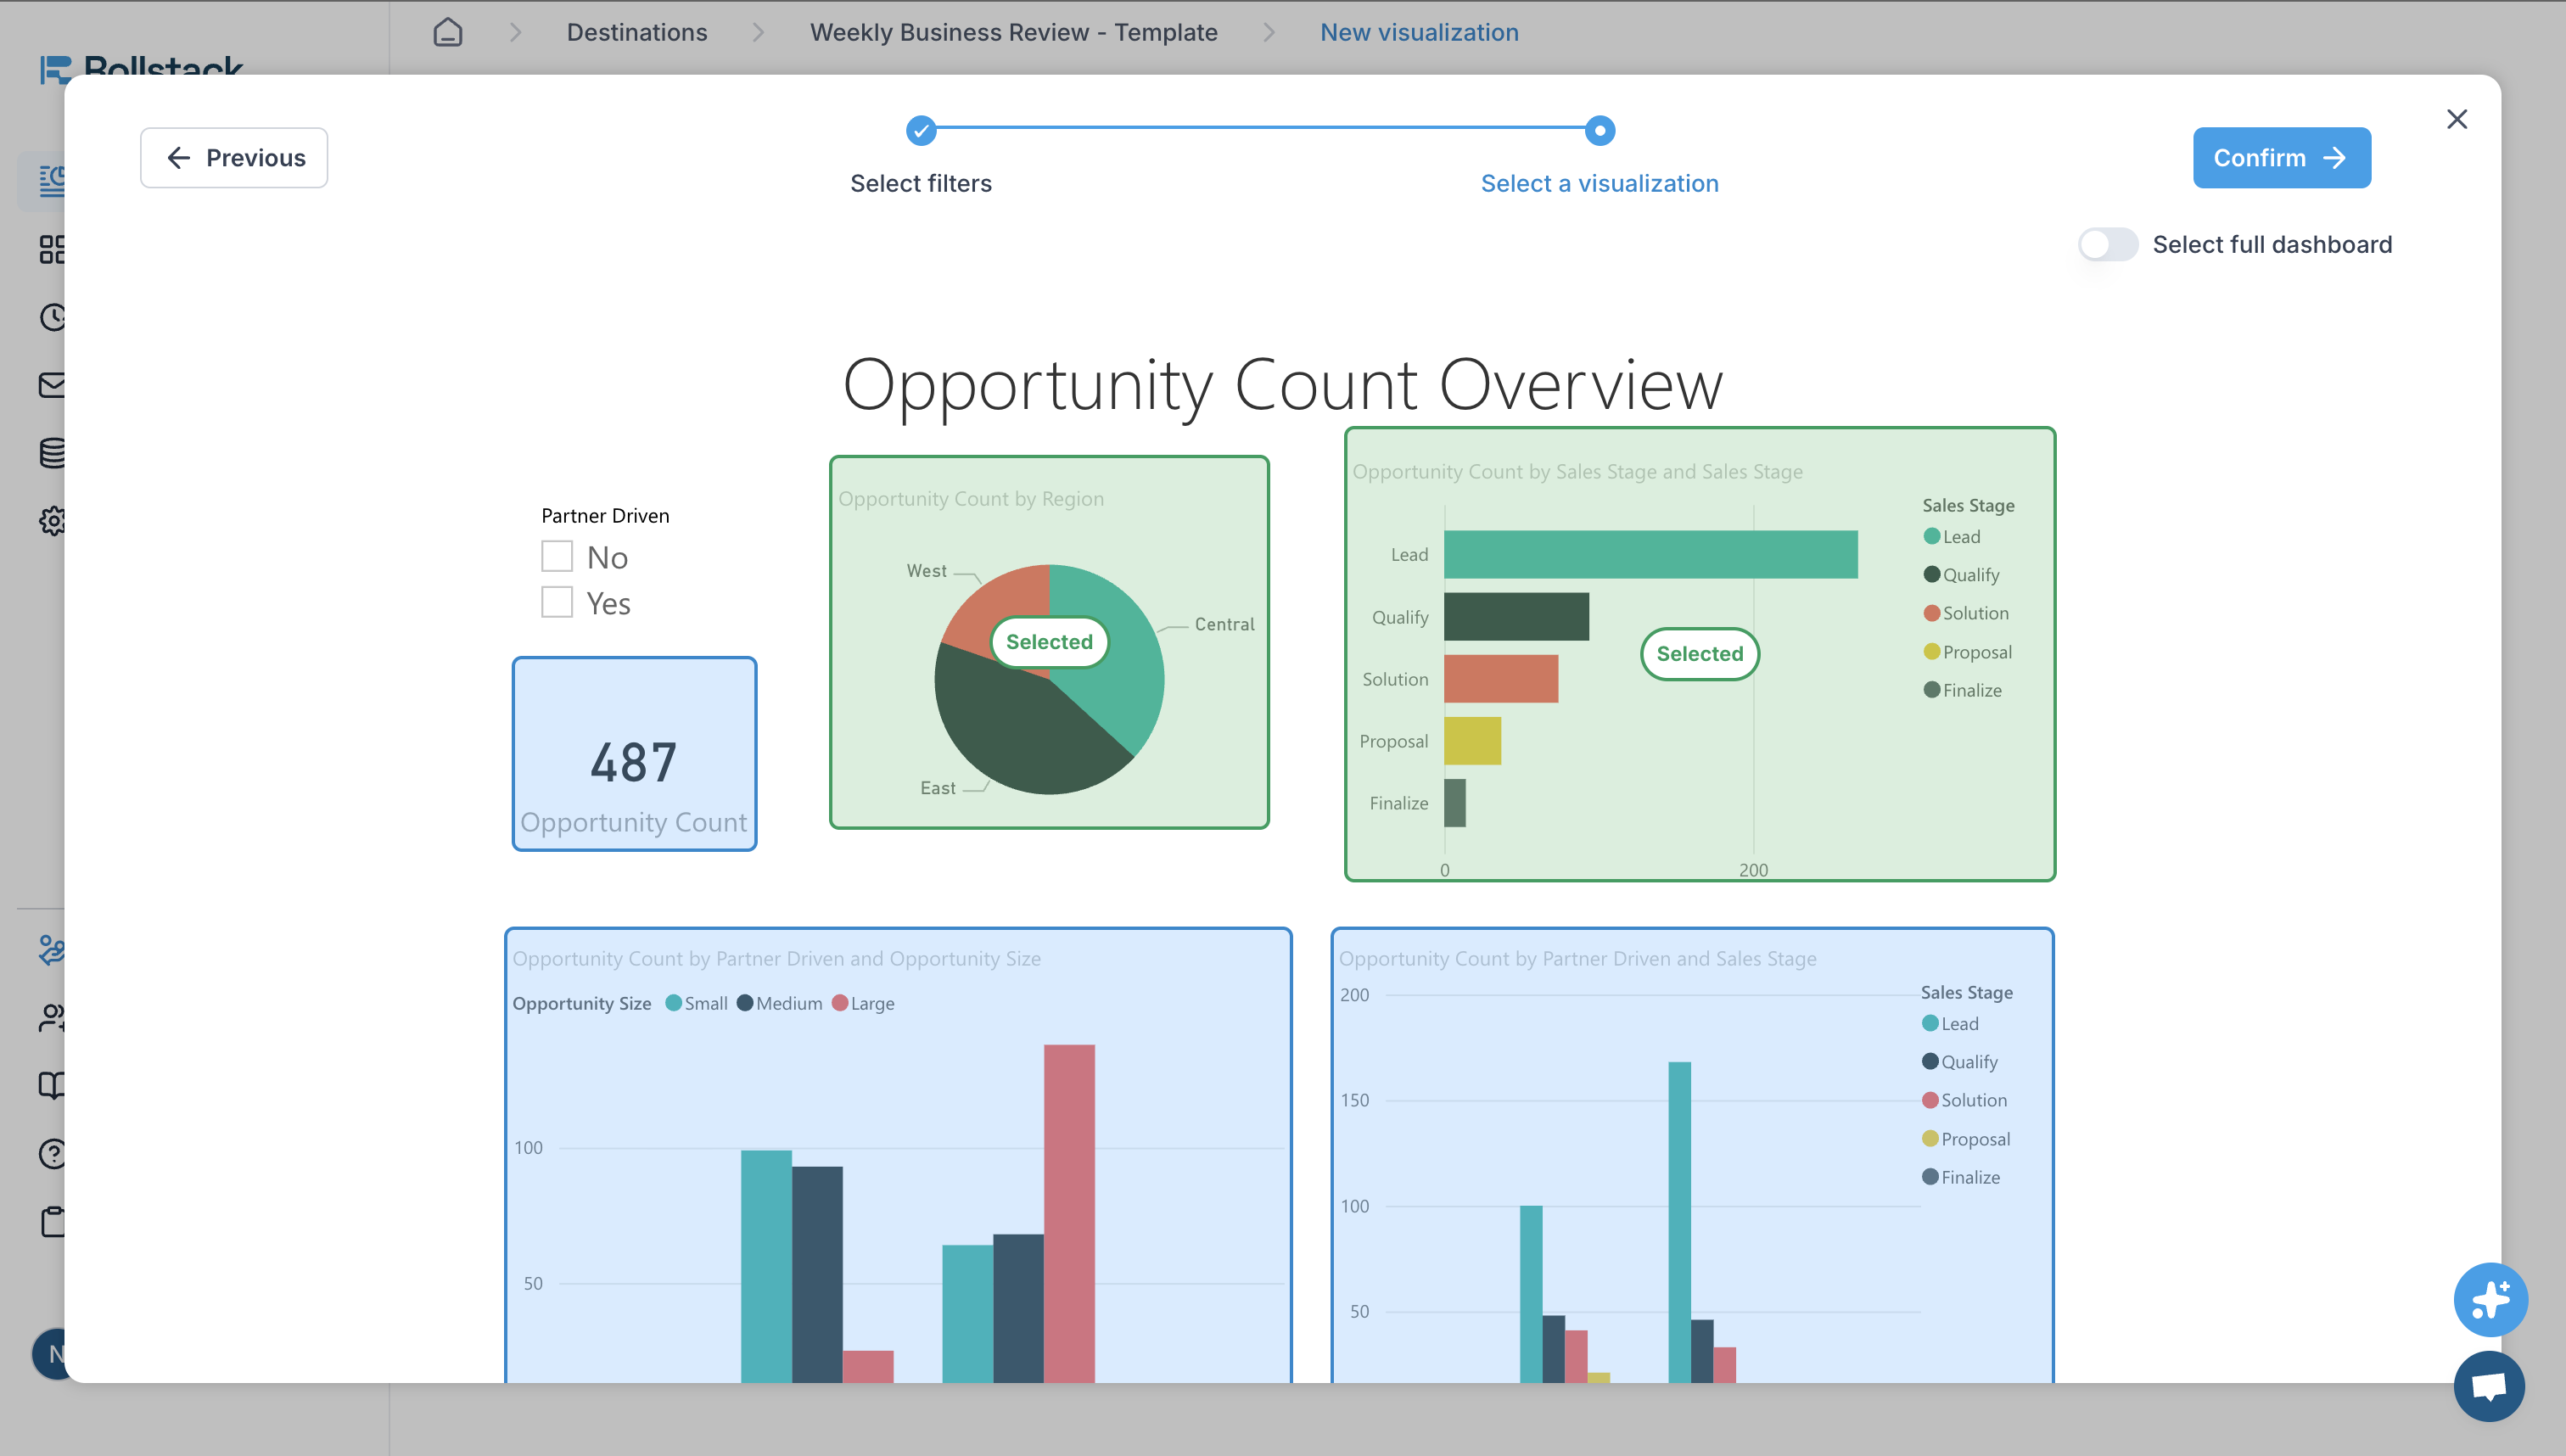The height and width of the screenshot is (1456, 2566).
Task: Check the No checkbox under Partner Driven
Action: point(557,556)
